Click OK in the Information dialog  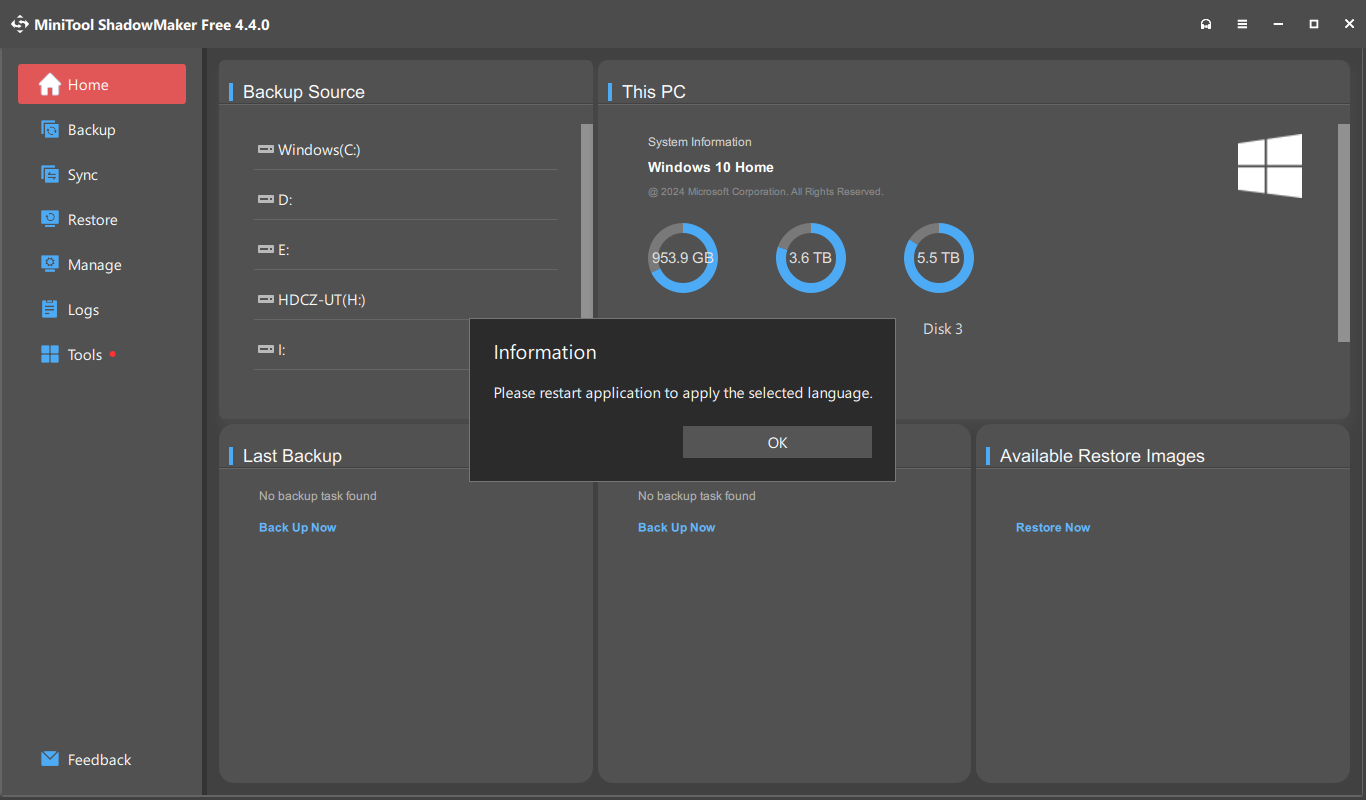[777, 442]
